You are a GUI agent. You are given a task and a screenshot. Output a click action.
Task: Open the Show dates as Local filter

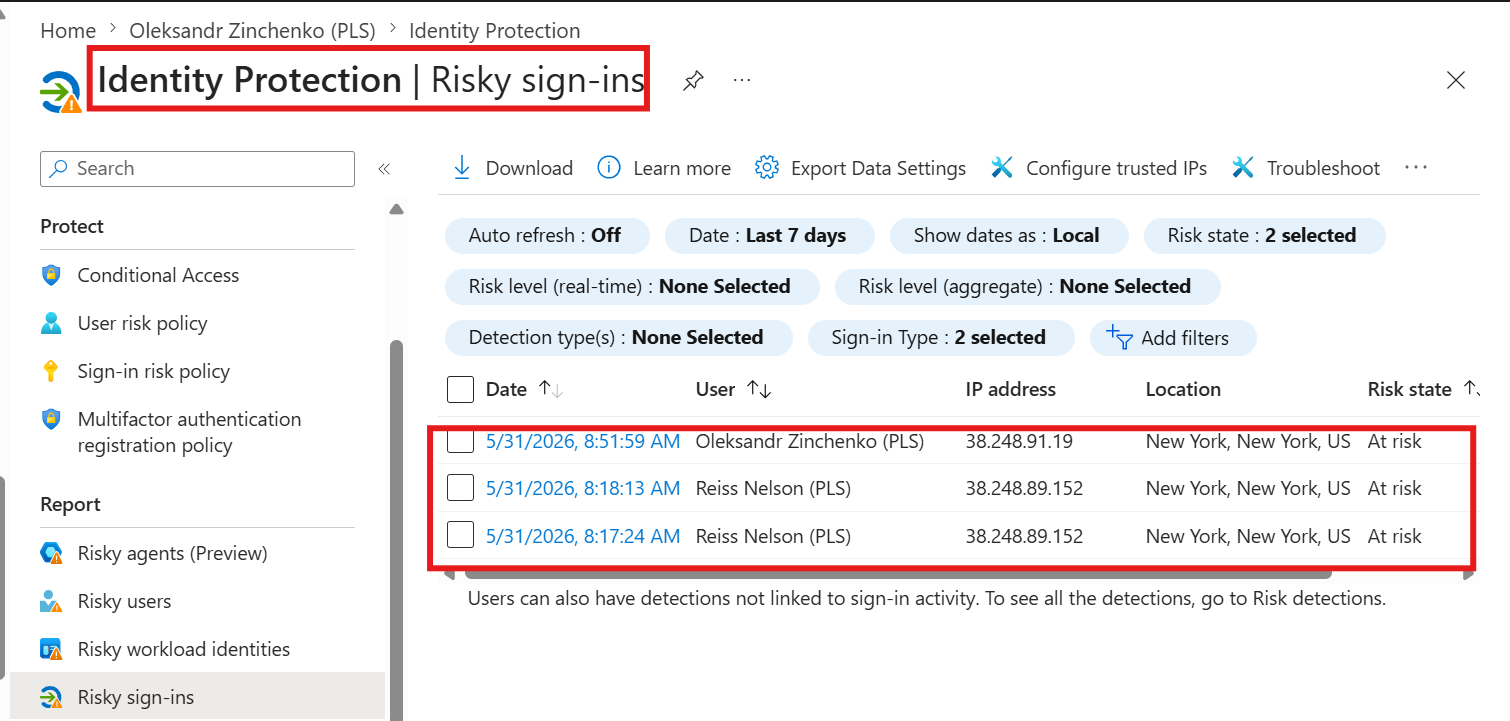1007,236
